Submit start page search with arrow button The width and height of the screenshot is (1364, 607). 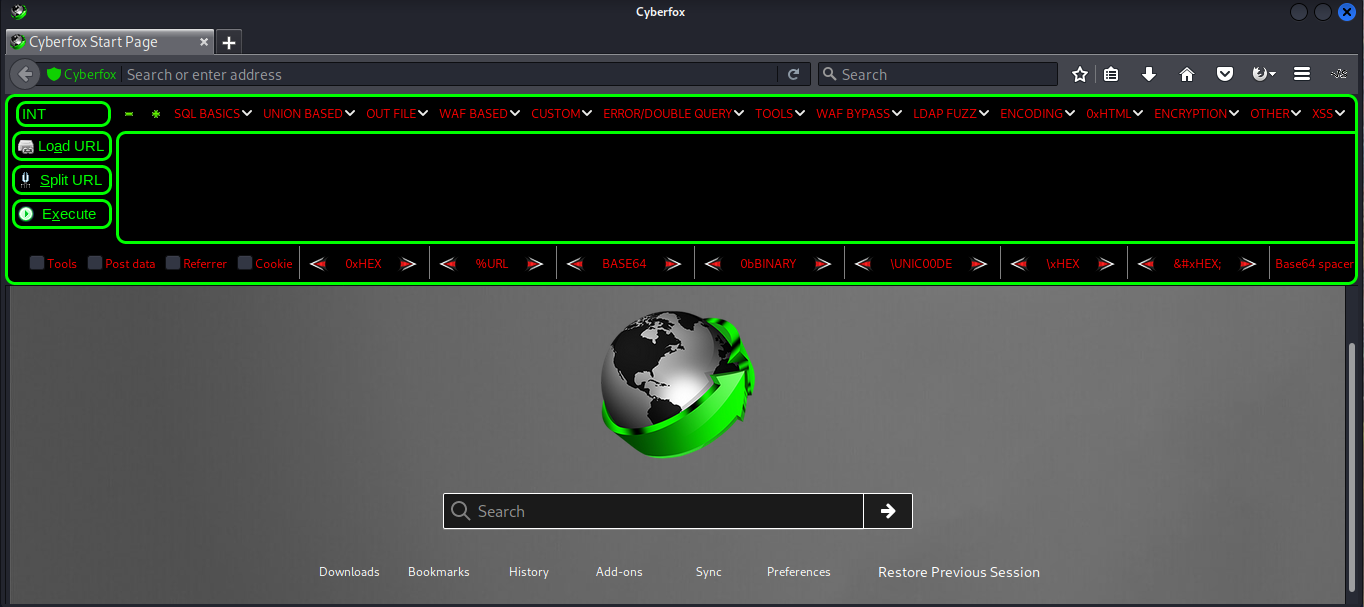tap(888, 511)
